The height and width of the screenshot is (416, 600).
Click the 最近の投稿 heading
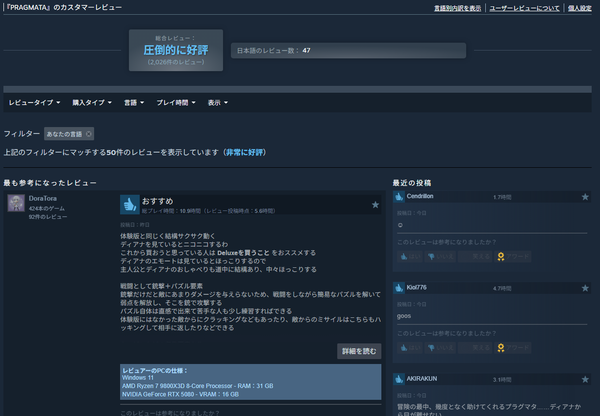412,183
